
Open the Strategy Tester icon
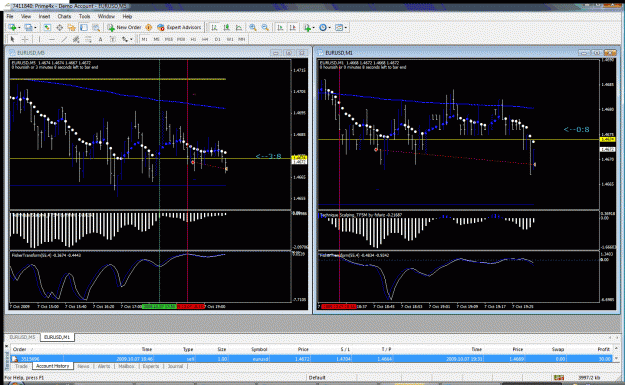(x=96, y=28)
